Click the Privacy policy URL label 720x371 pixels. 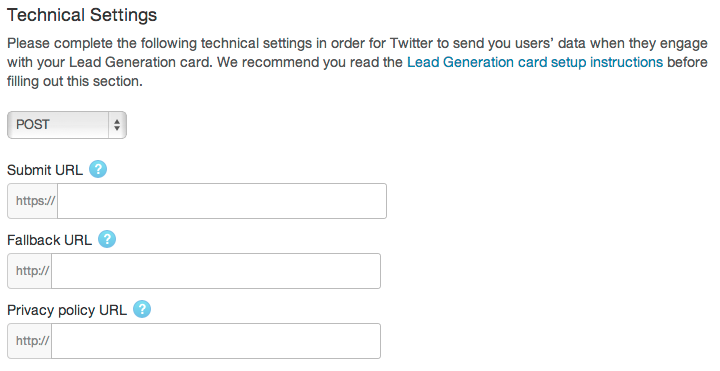[x=67, y=310]
